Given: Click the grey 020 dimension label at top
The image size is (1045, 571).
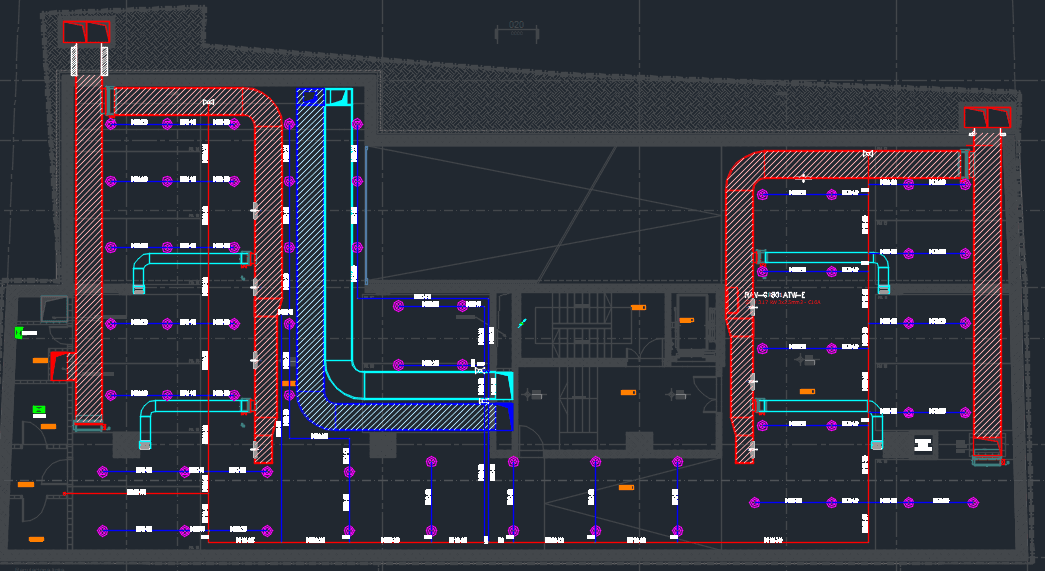Looking at the screenshot, I should (516, 26).
